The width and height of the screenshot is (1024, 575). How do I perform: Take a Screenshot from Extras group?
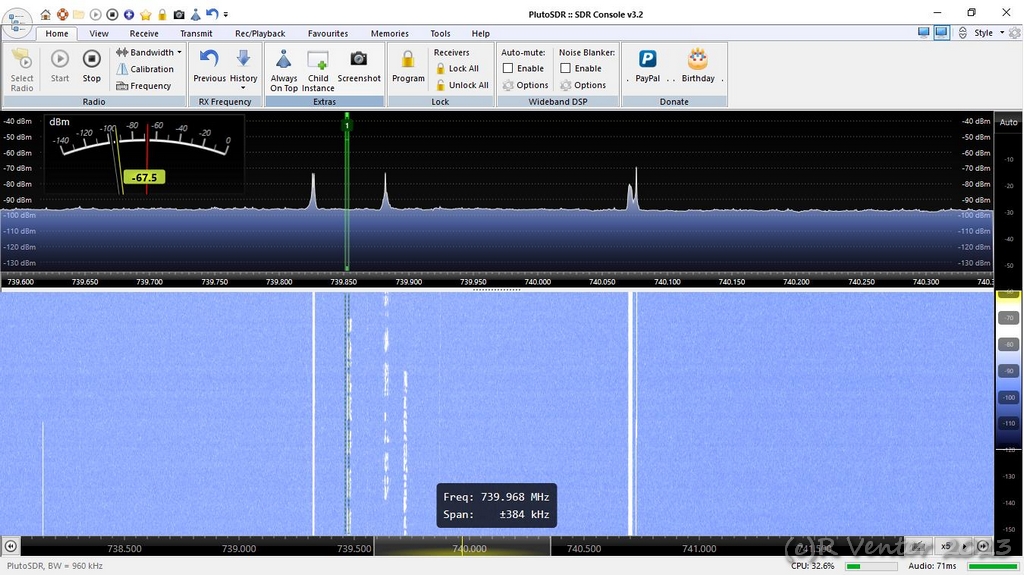point(359,67)
